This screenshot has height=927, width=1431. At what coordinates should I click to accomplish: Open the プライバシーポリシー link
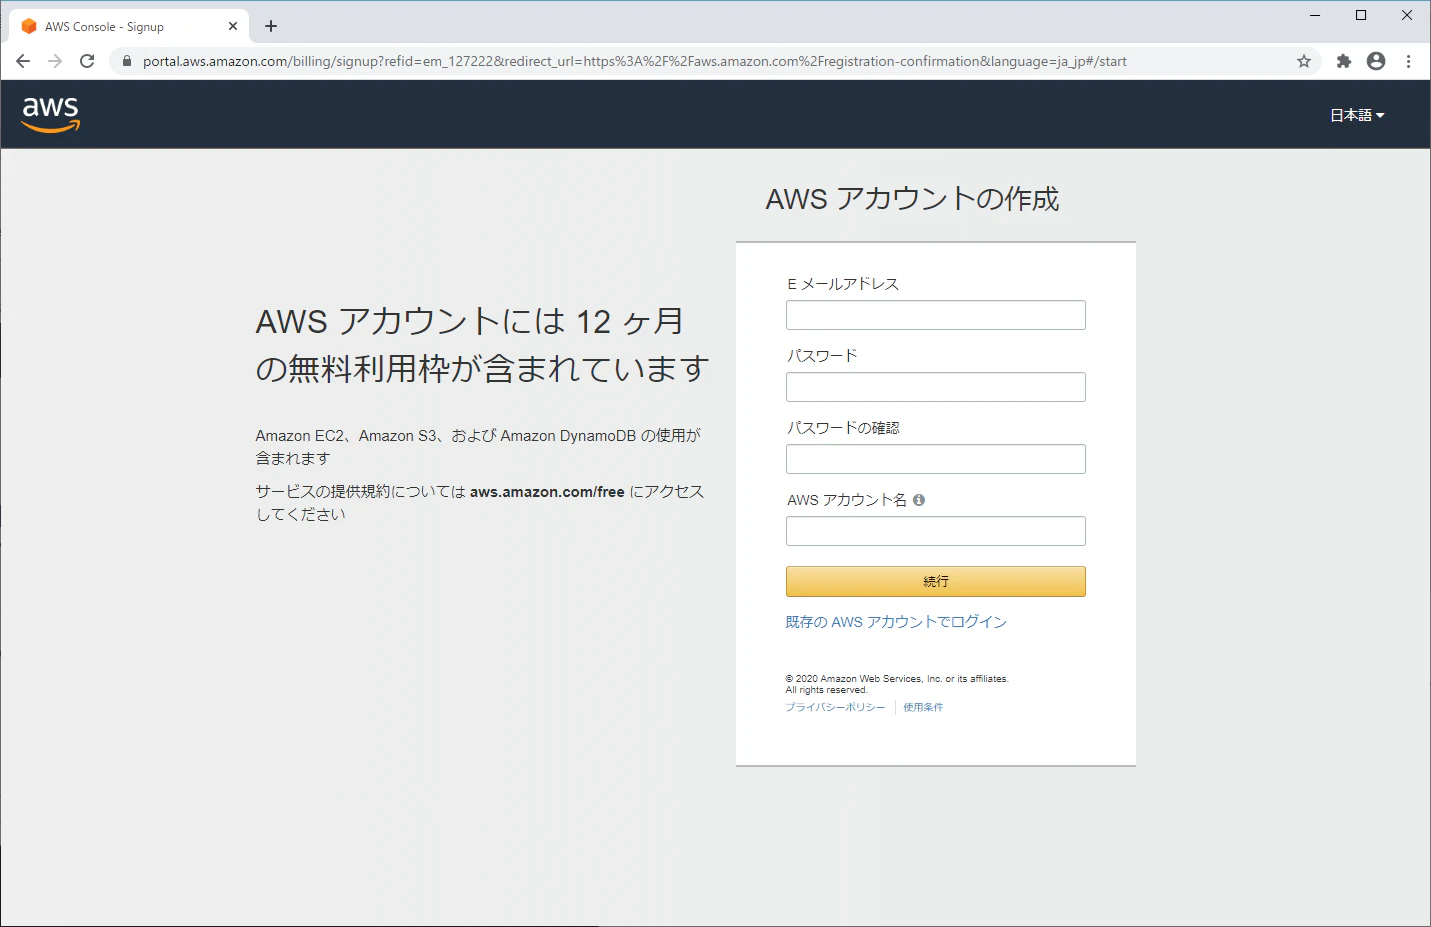(835, 707)
